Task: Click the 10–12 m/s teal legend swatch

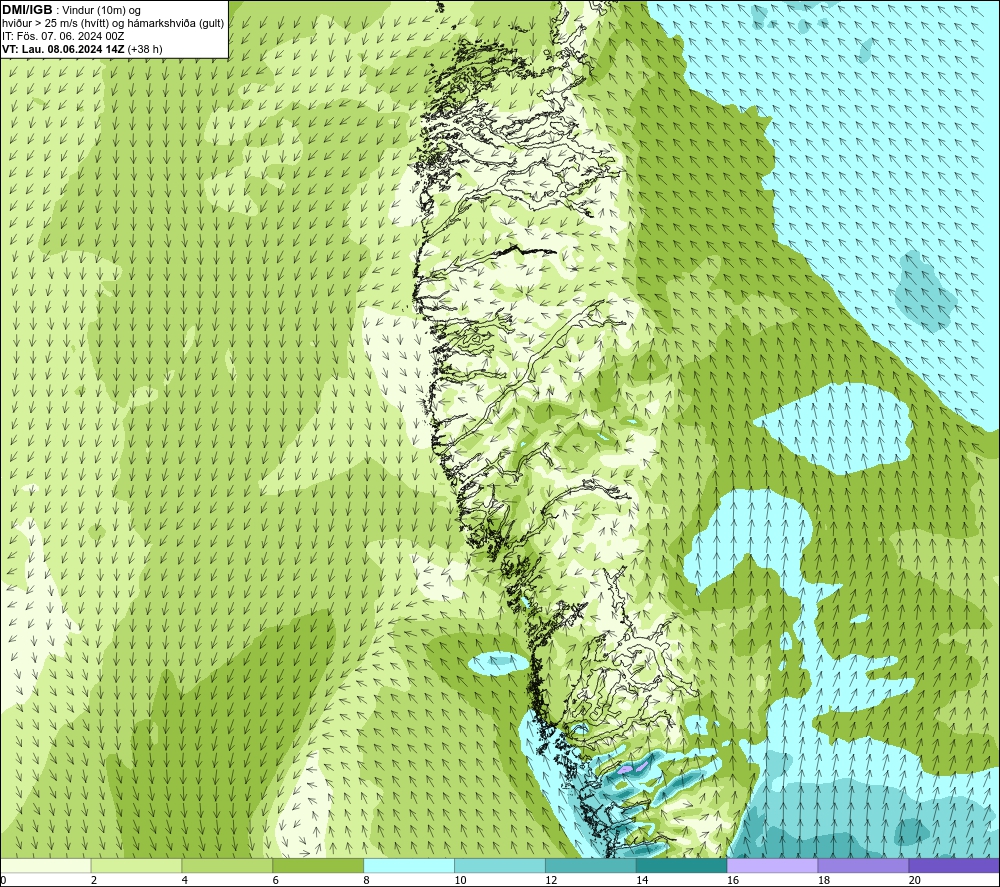Action: coord(500,865)
